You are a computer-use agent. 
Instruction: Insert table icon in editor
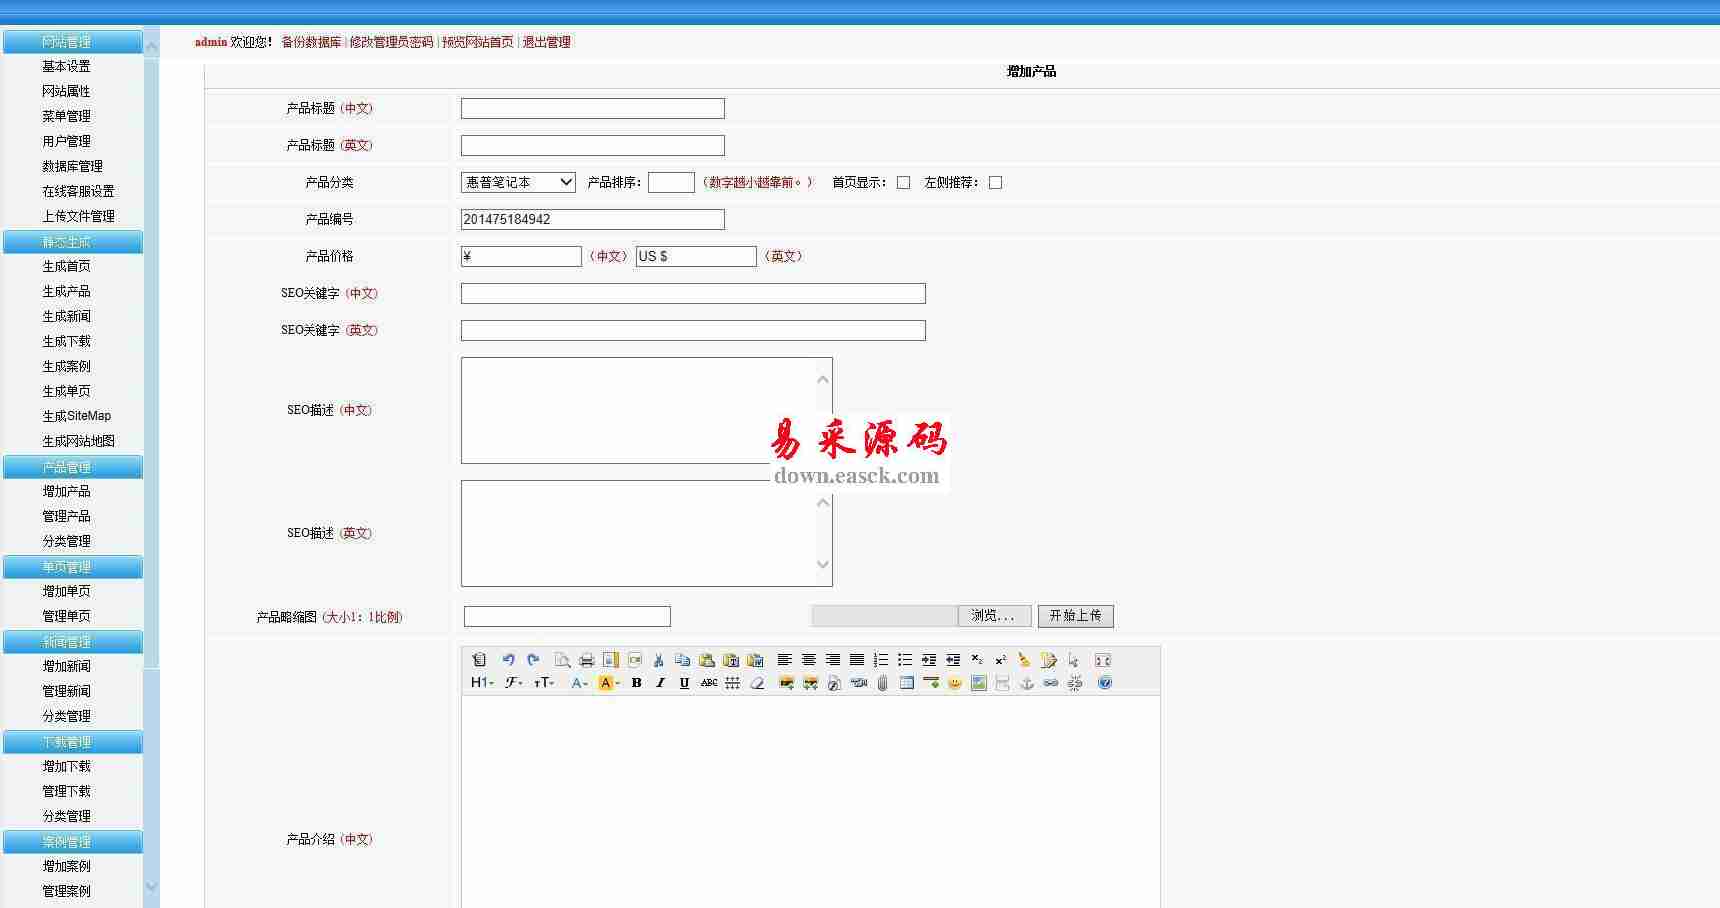point(907,683)
